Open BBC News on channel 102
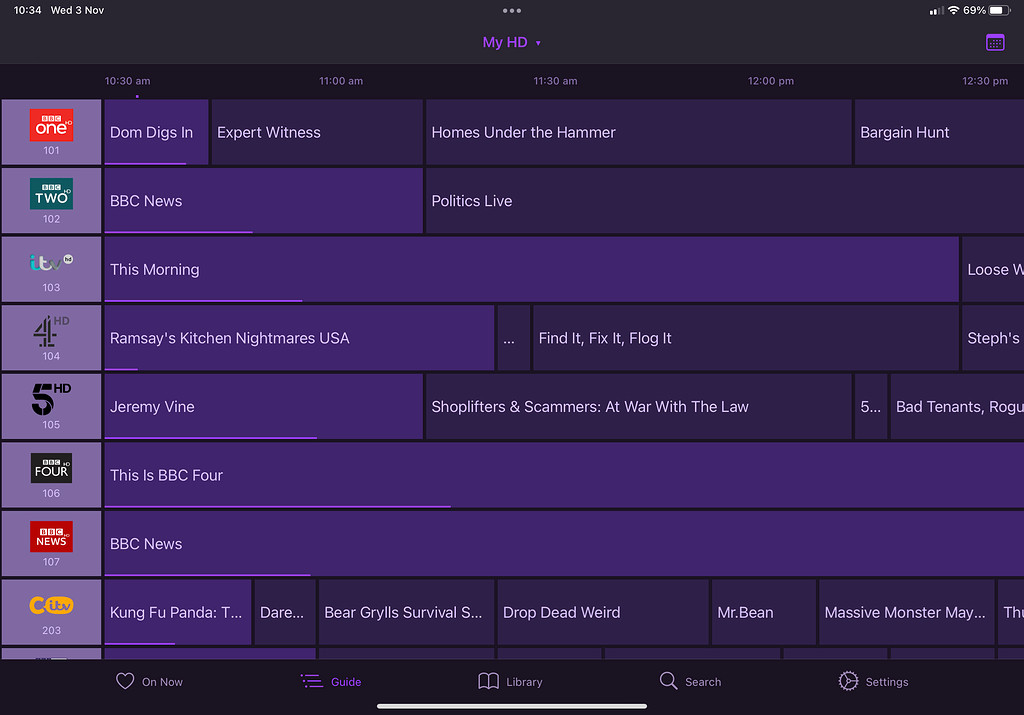Image resolution: width=1024 pixels, height=715 pixels. coord(263,200)
